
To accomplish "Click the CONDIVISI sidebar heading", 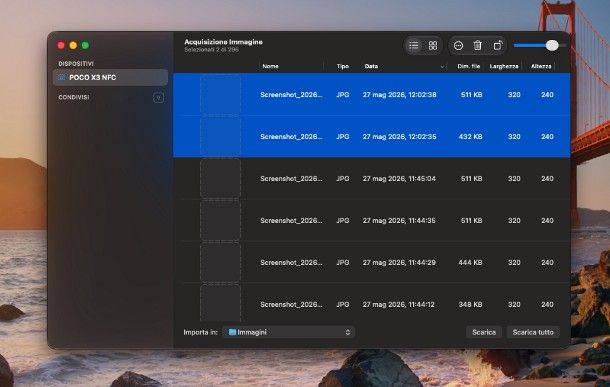I will [x=74, y=97].
